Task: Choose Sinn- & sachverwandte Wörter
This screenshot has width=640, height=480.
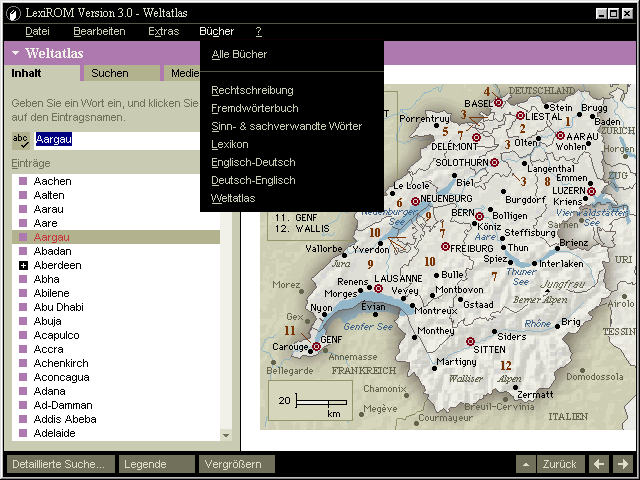Action: [x=287, y=126]
